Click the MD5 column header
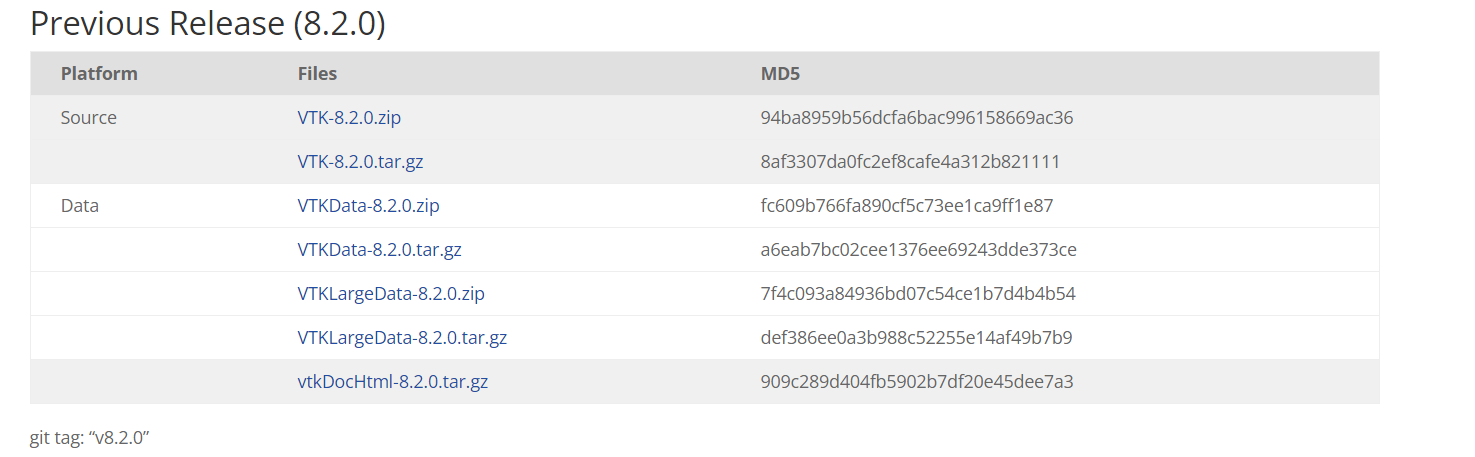The image size is (1475, 457). [780, 74]
